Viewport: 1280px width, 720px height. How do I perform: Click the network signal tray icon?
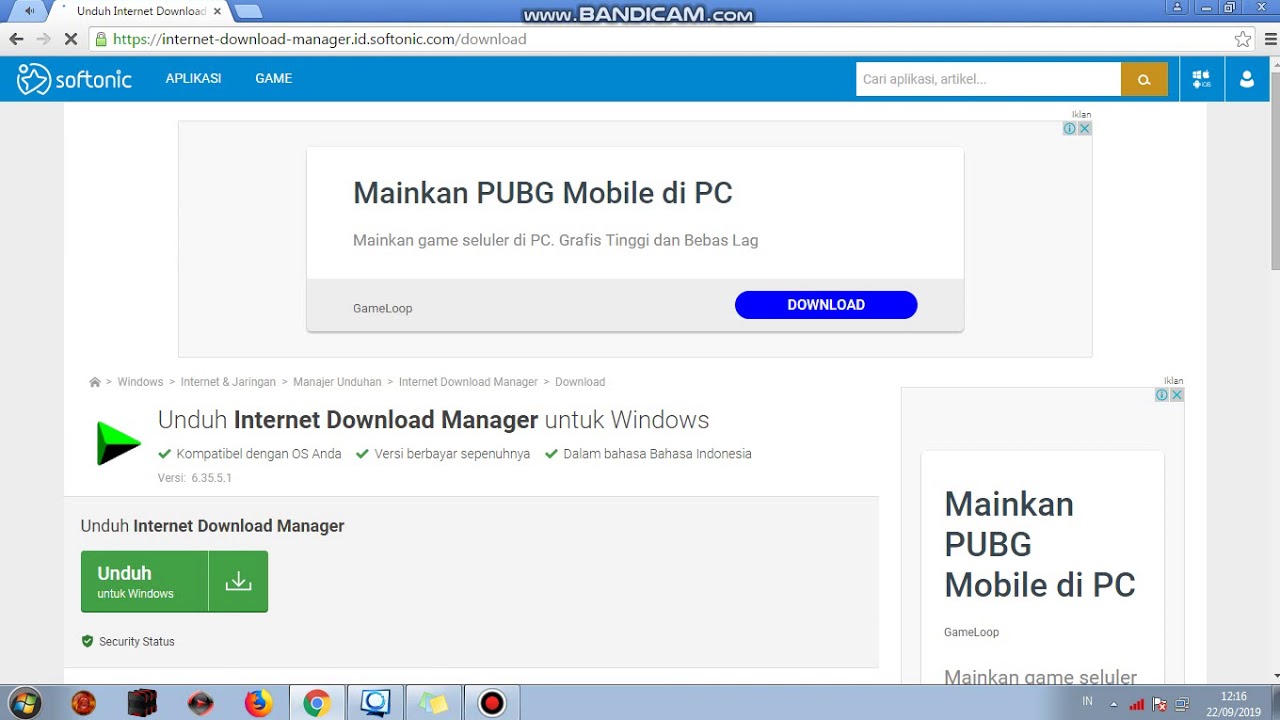point(1136,704)
